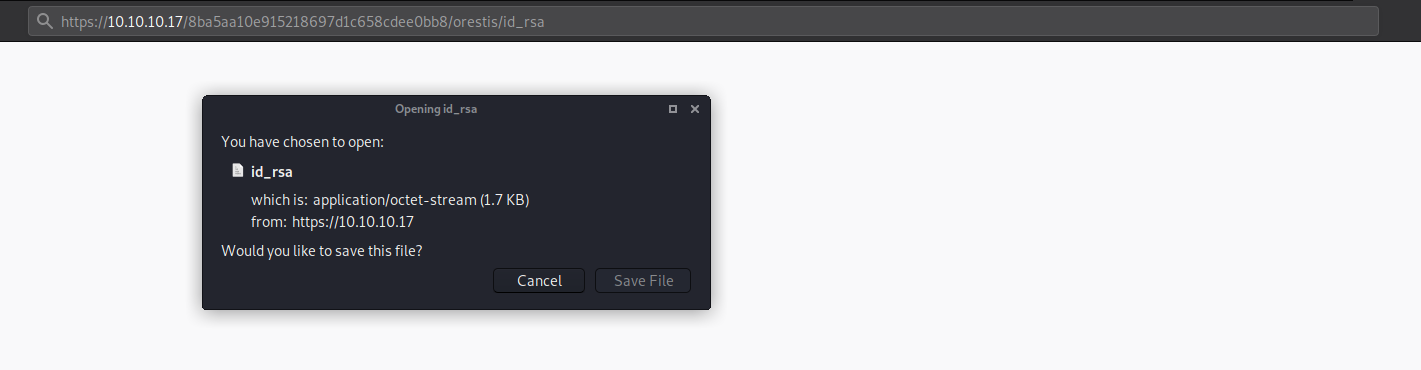Click the 10.10.10.17 host in the URL
Viewport: 1421px width, 370px height.
click(x=145, y=21)
